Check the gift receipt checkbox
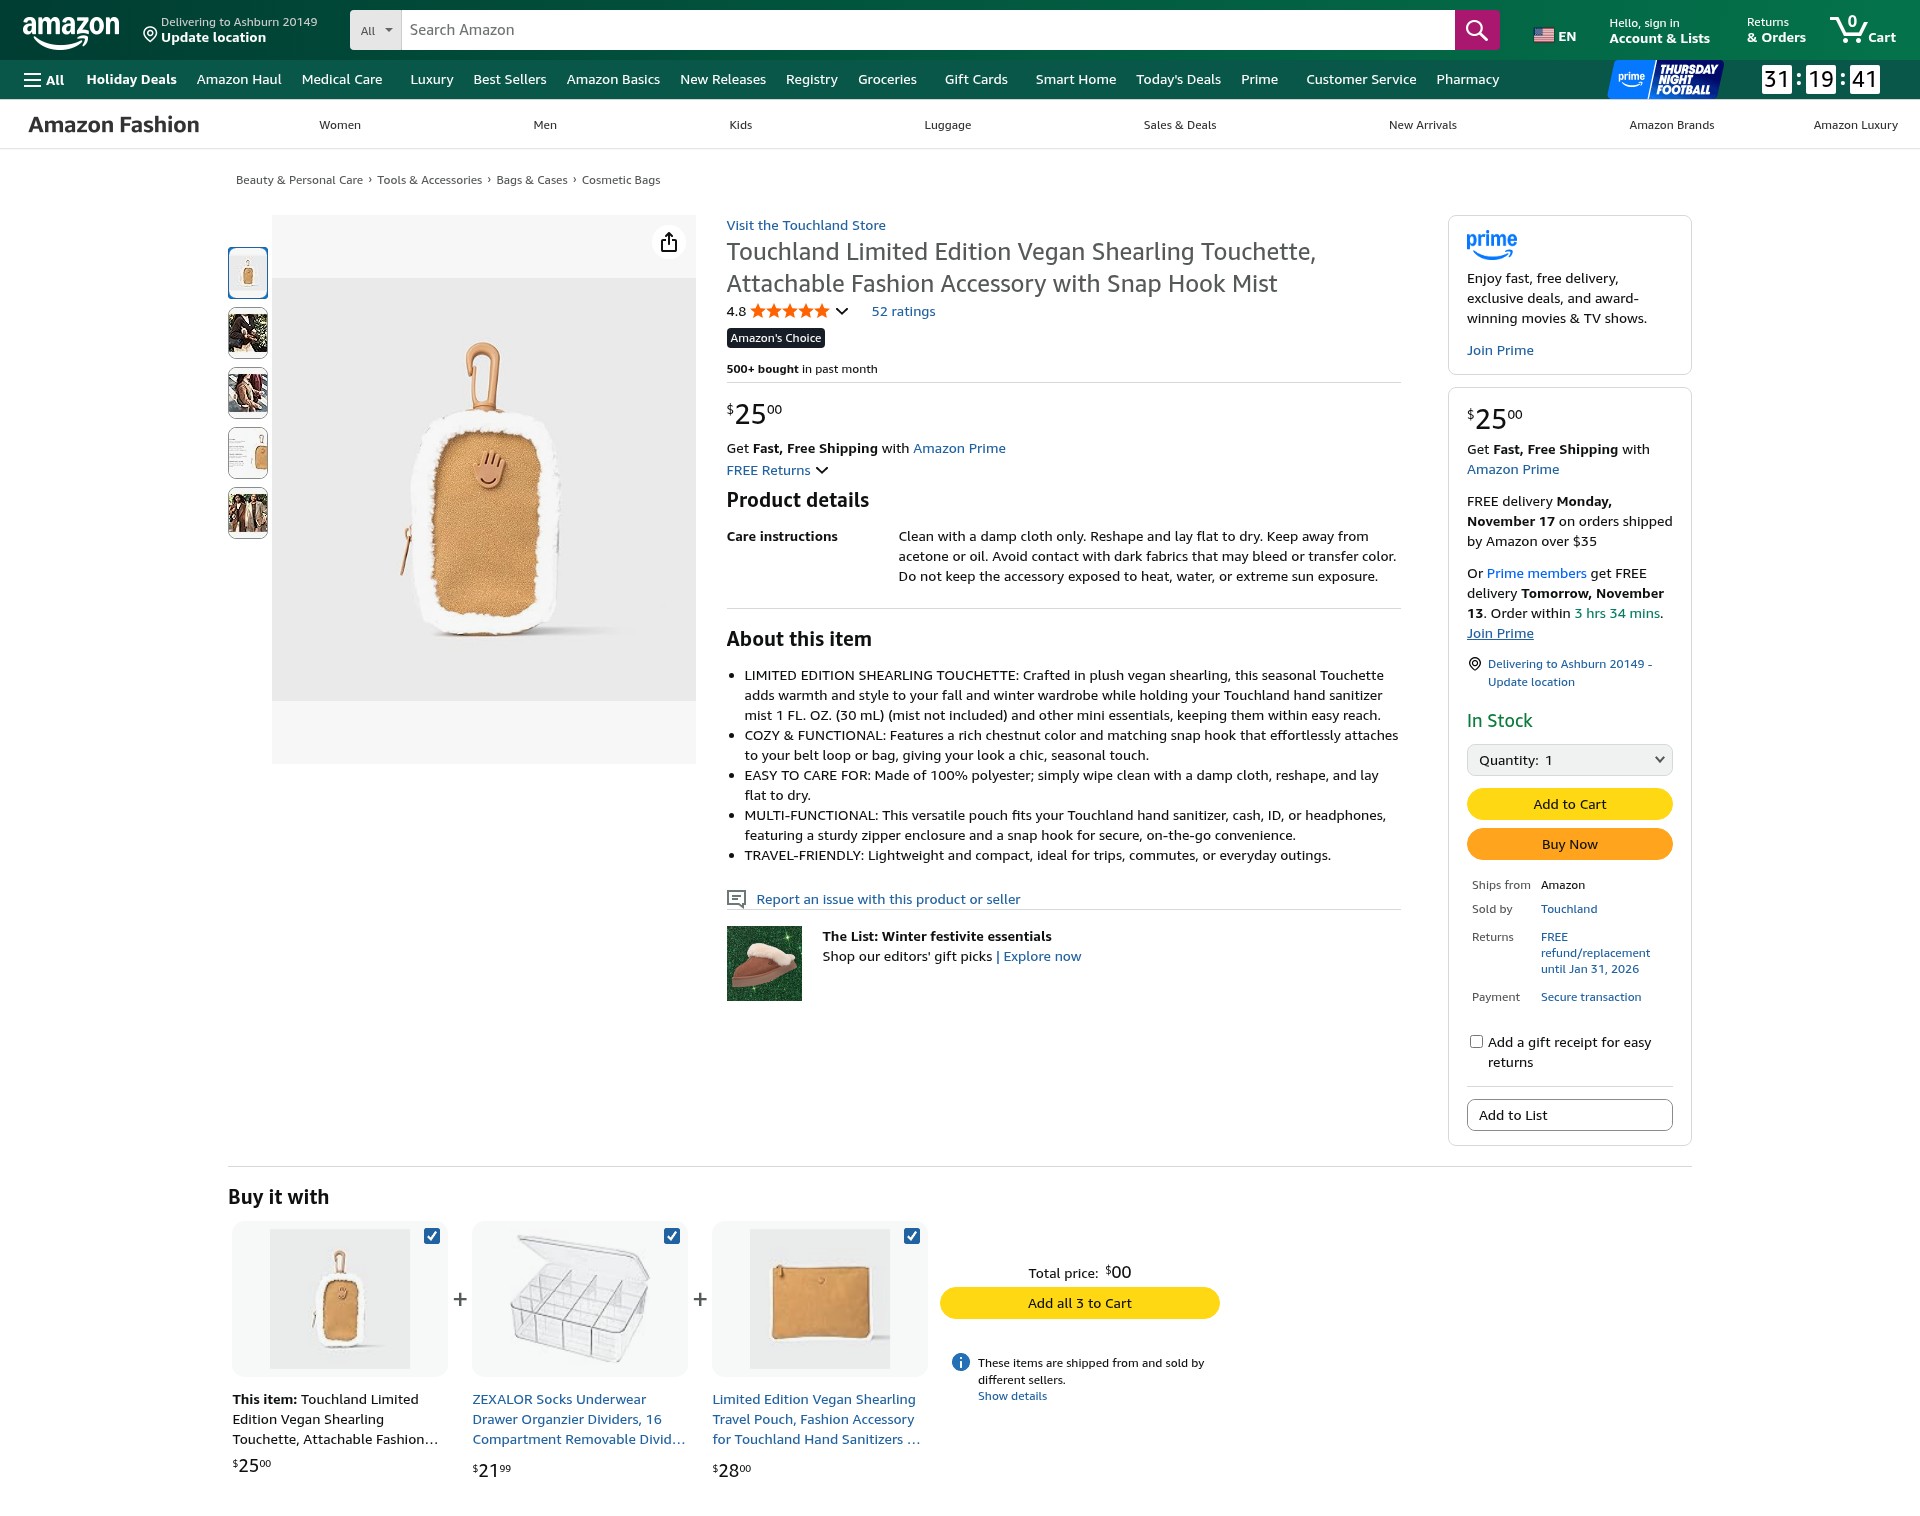The width and height of the screenshot is (1920, 1516). click(1476, 1042)
